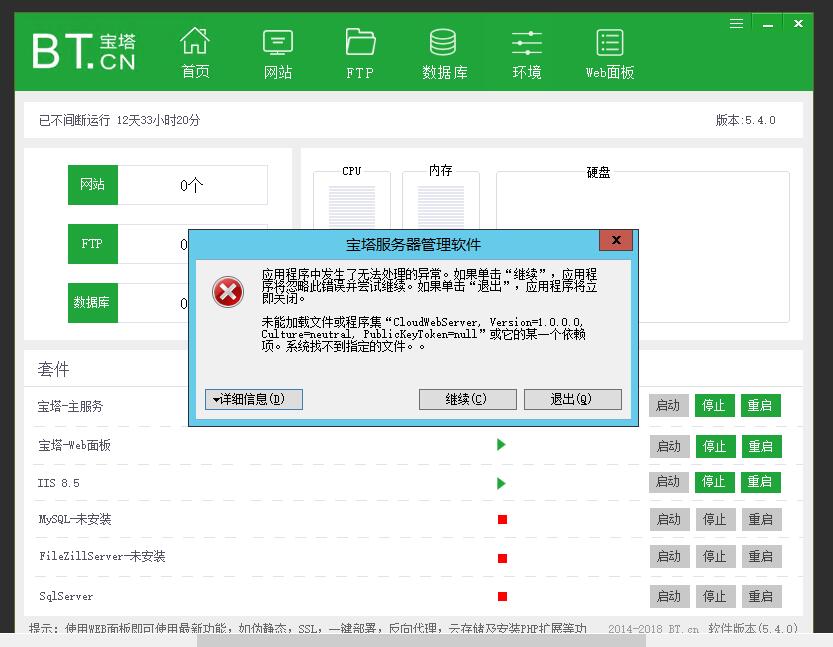
Task: Click green running indicator for 宝塔-Web面板
Action: pyautogui.click(x=501, y=445)
